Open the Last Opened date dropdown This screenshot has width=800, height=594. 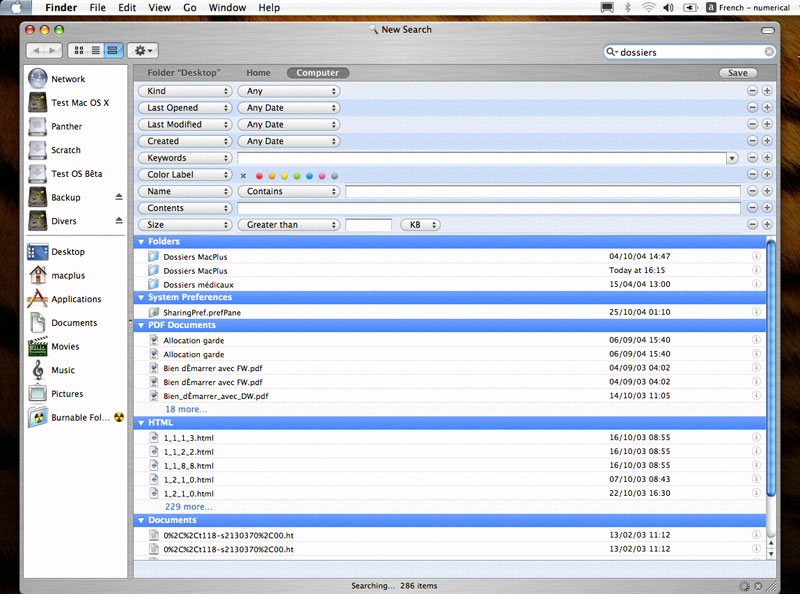point(289,108)
